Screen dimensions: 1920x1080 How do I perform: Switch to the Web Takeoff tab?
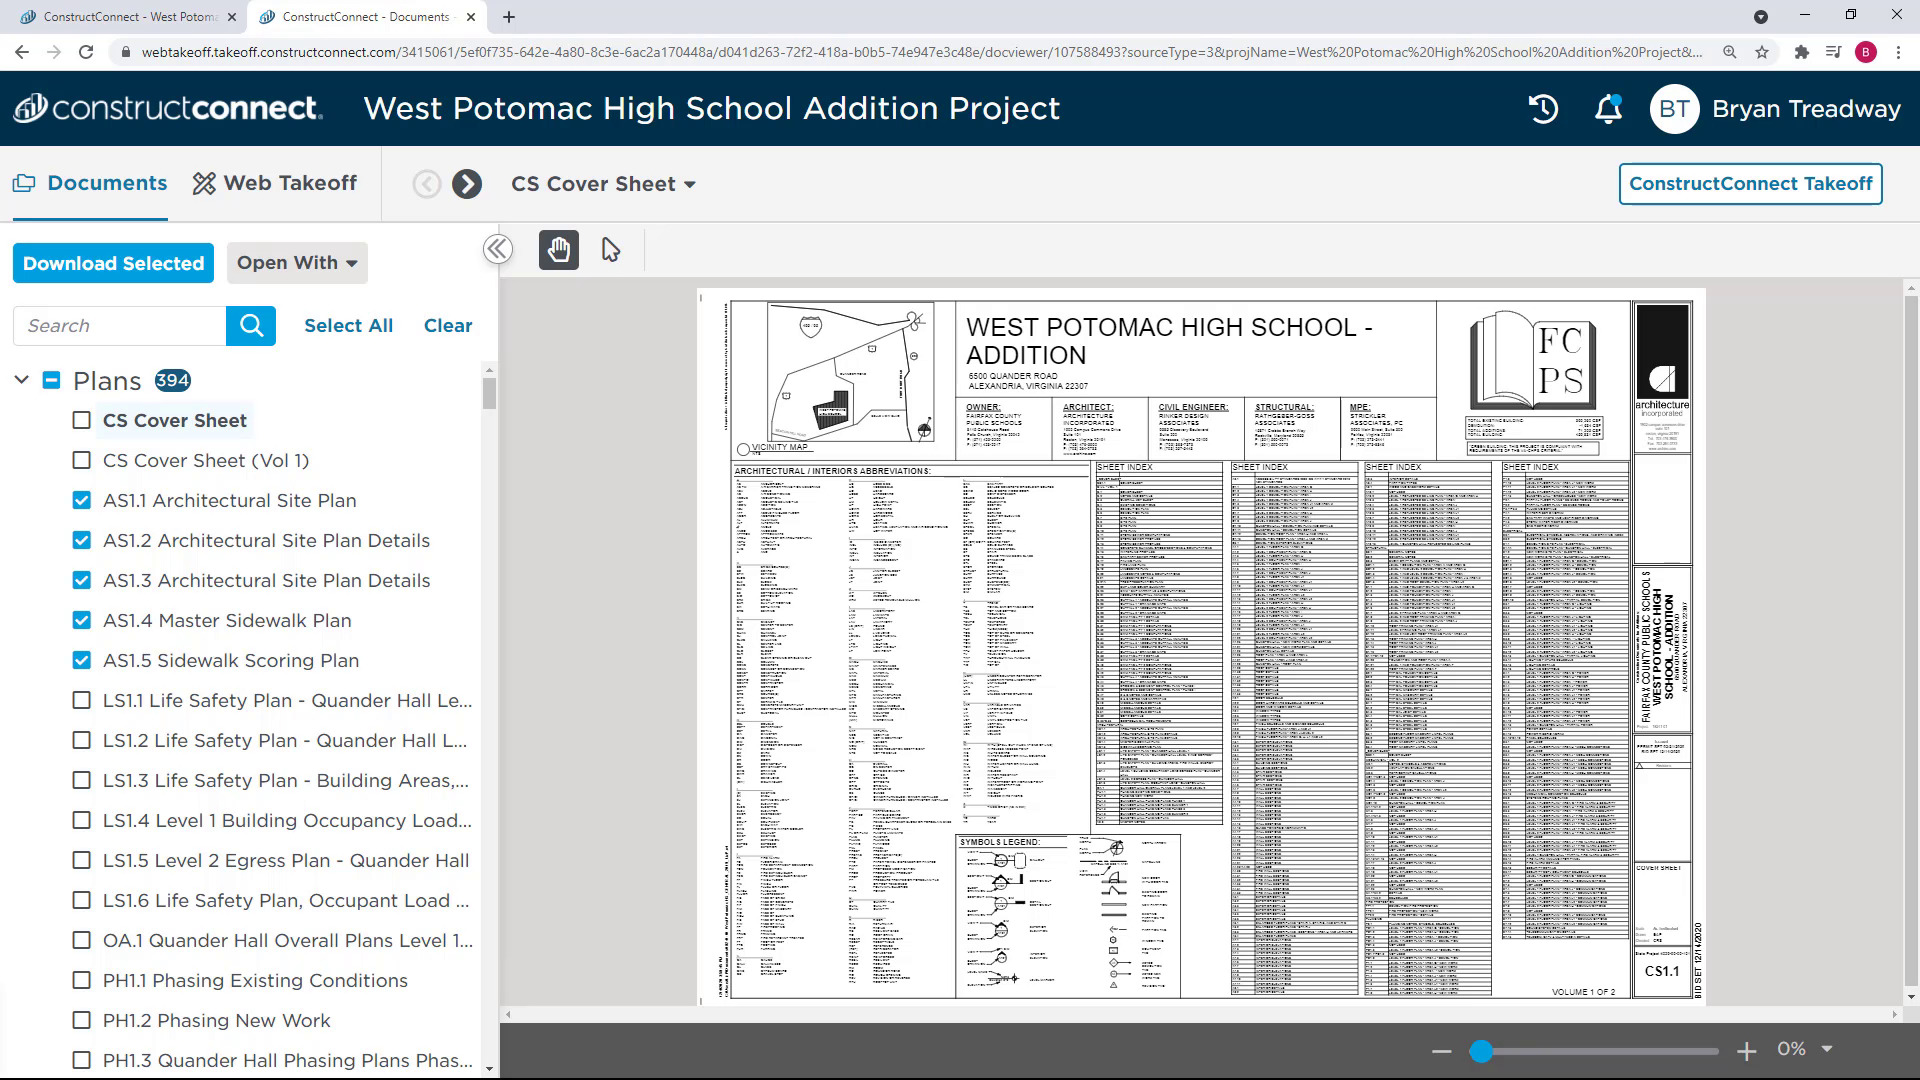click(275, 183)
